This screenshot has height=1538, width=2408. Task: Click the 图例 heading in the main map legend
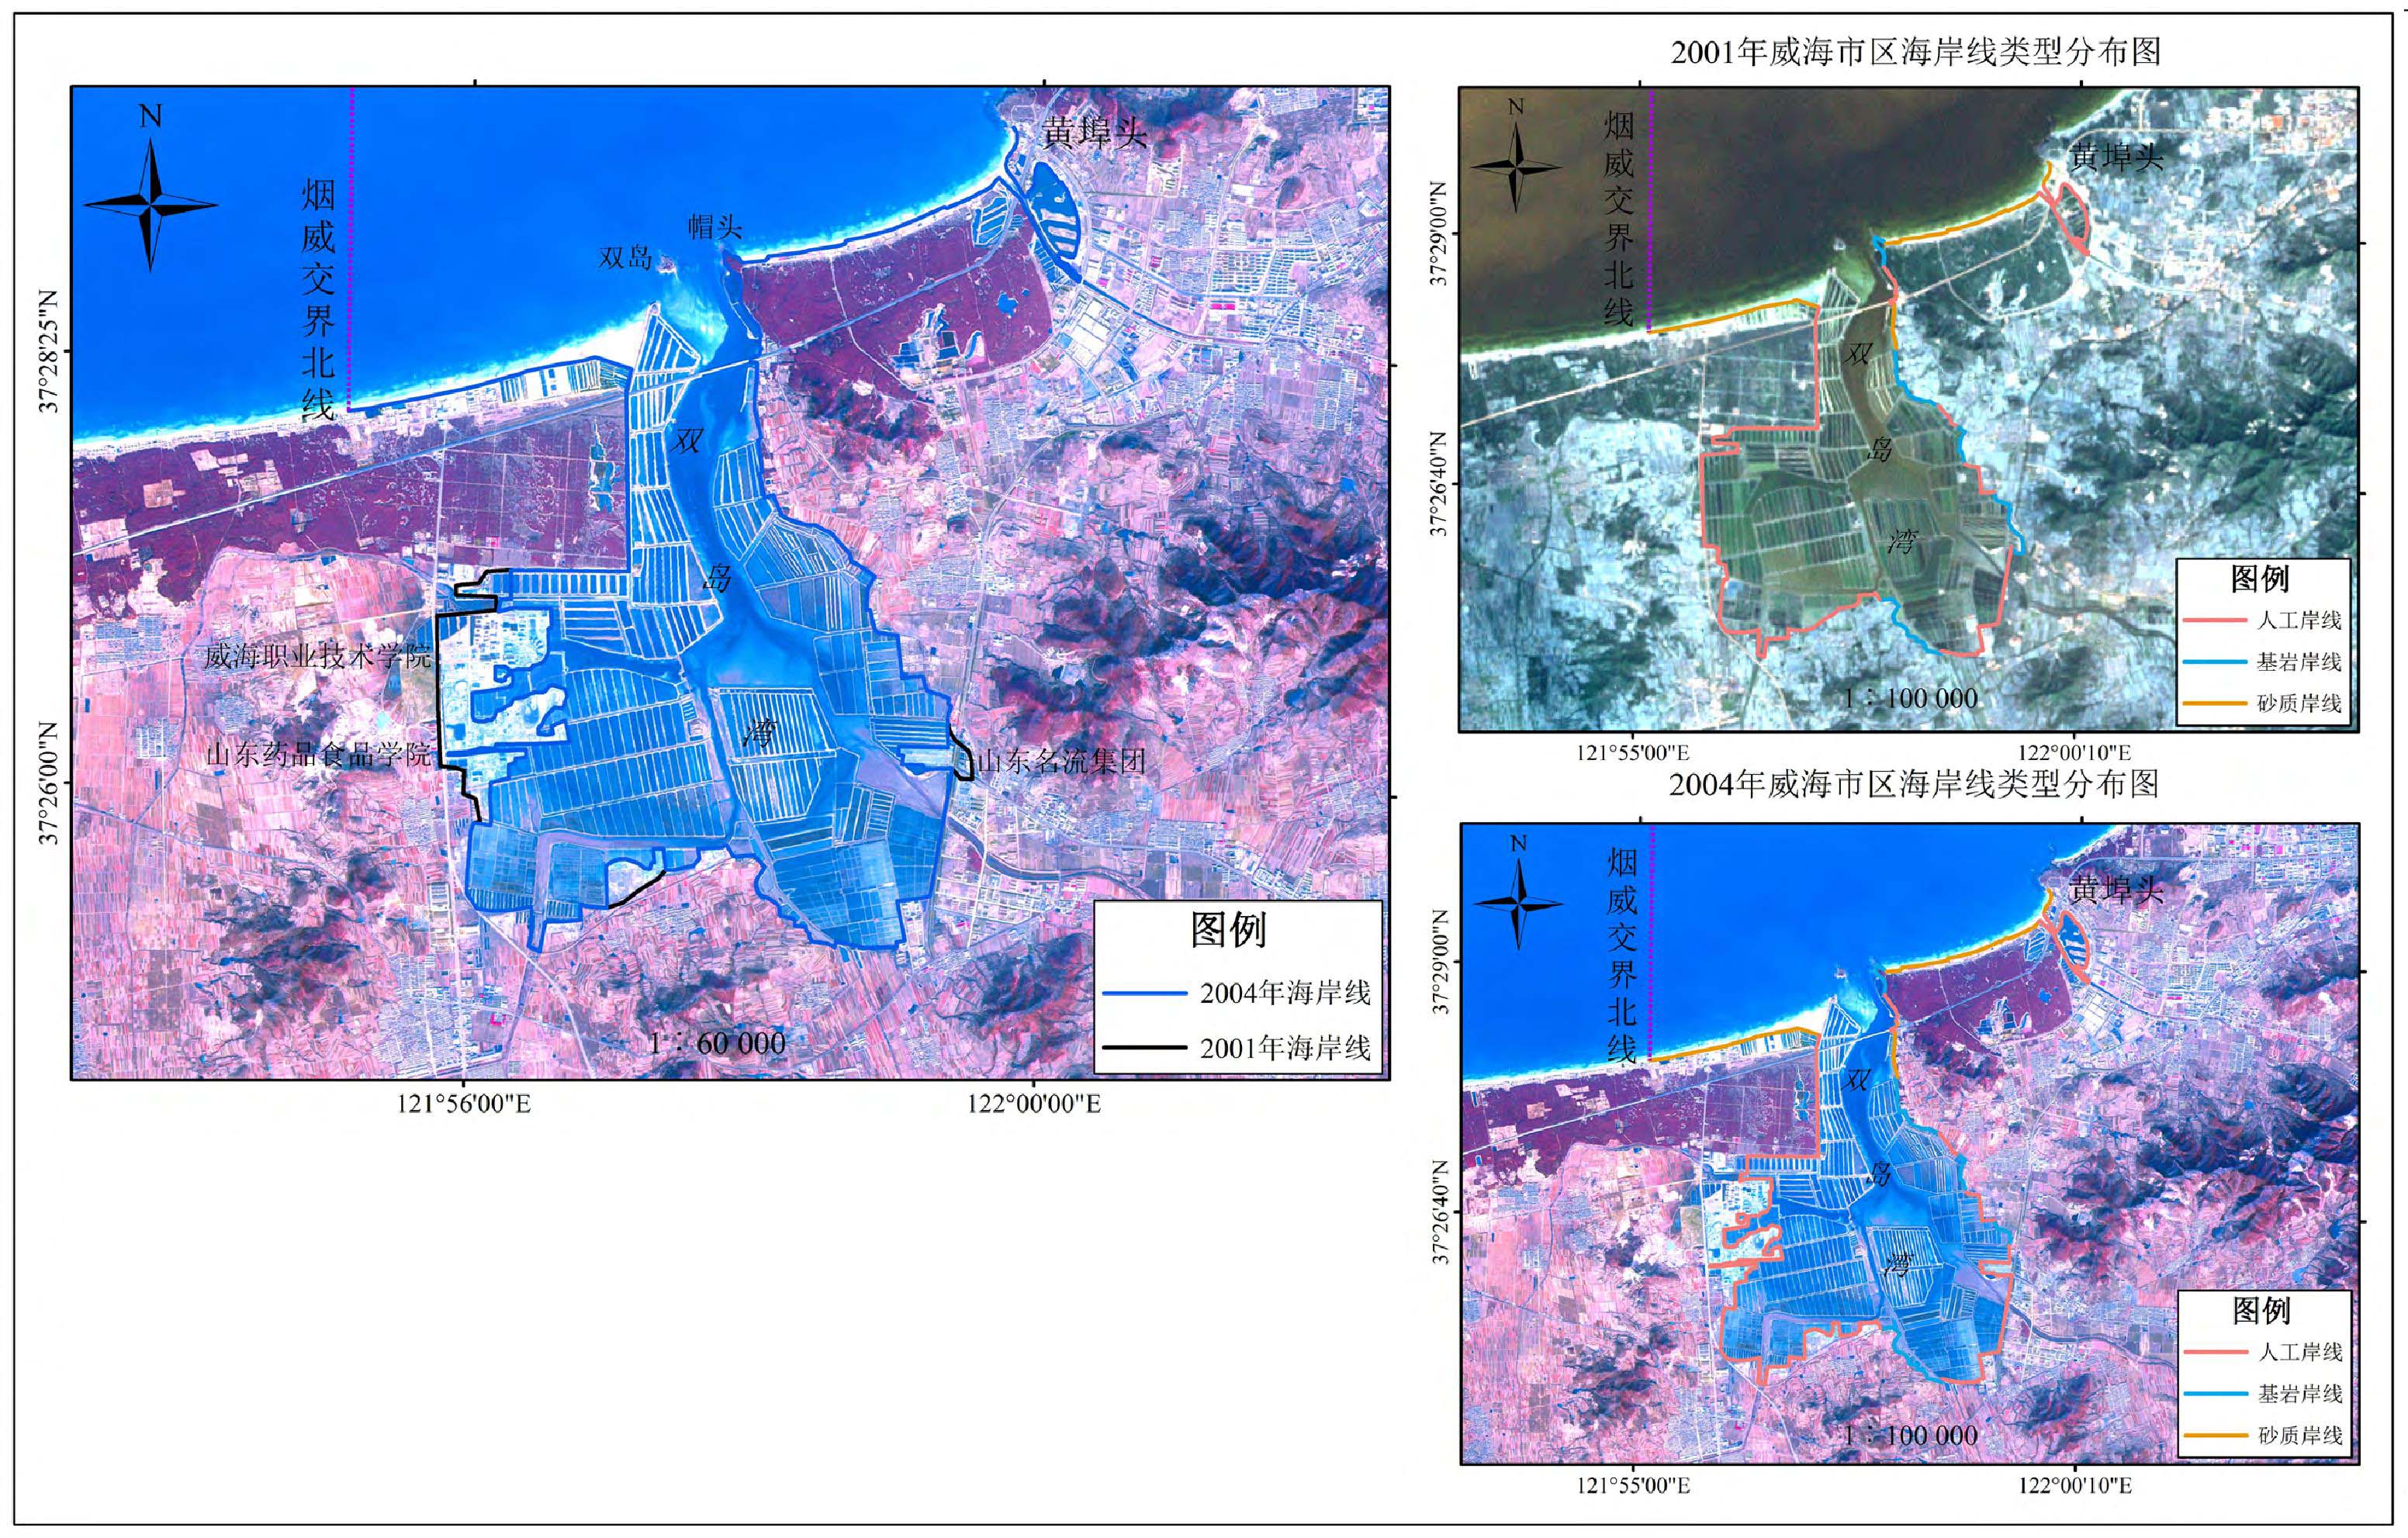1229,930
